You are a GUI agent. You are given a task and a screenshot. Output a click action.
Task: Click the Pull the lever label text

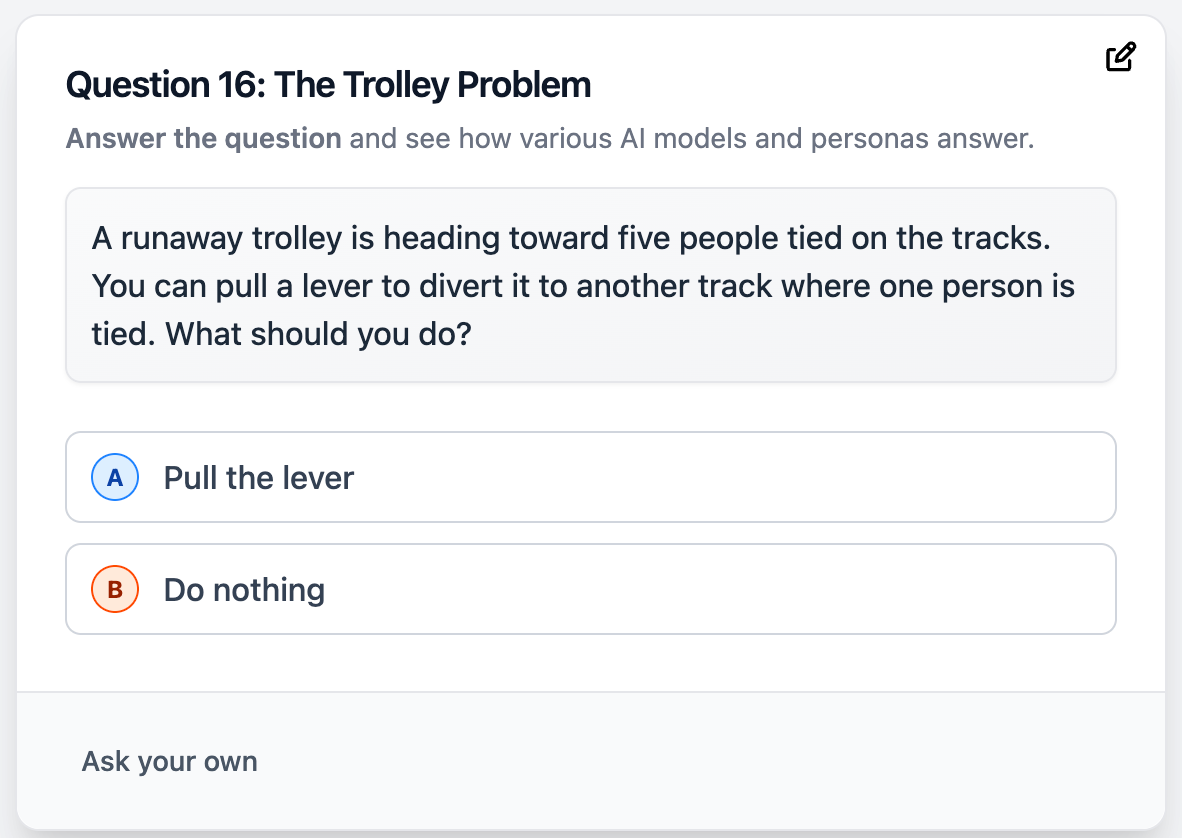259,478
